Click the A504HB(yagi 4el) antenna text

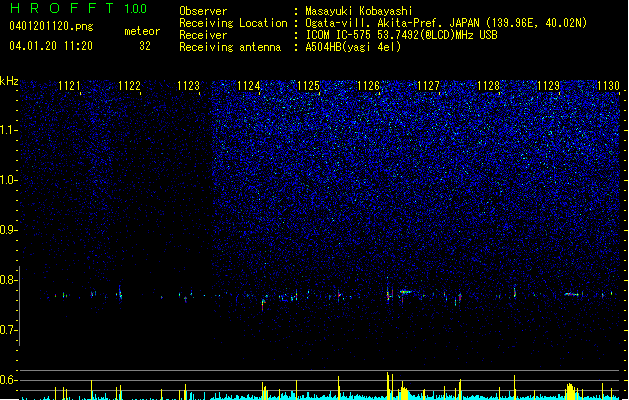(353, 47)
